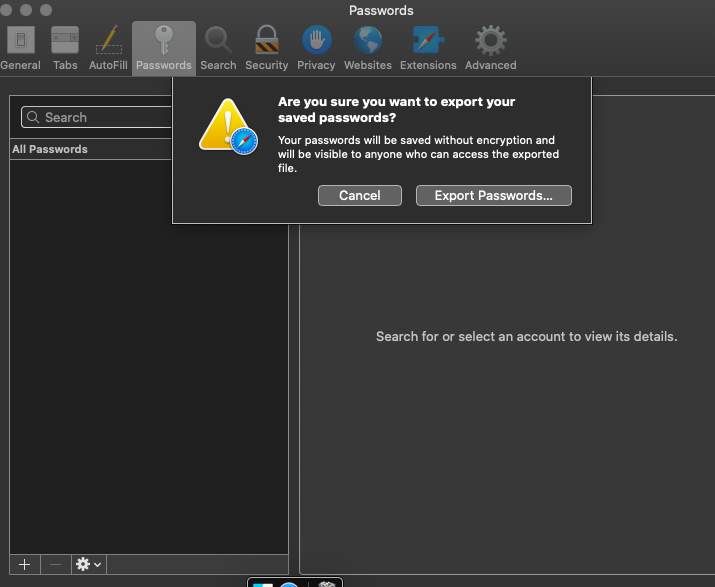Screen dimensions: 715x587
Task: Open the Privacy hand icon pane
Action: (x=316, y=48)
